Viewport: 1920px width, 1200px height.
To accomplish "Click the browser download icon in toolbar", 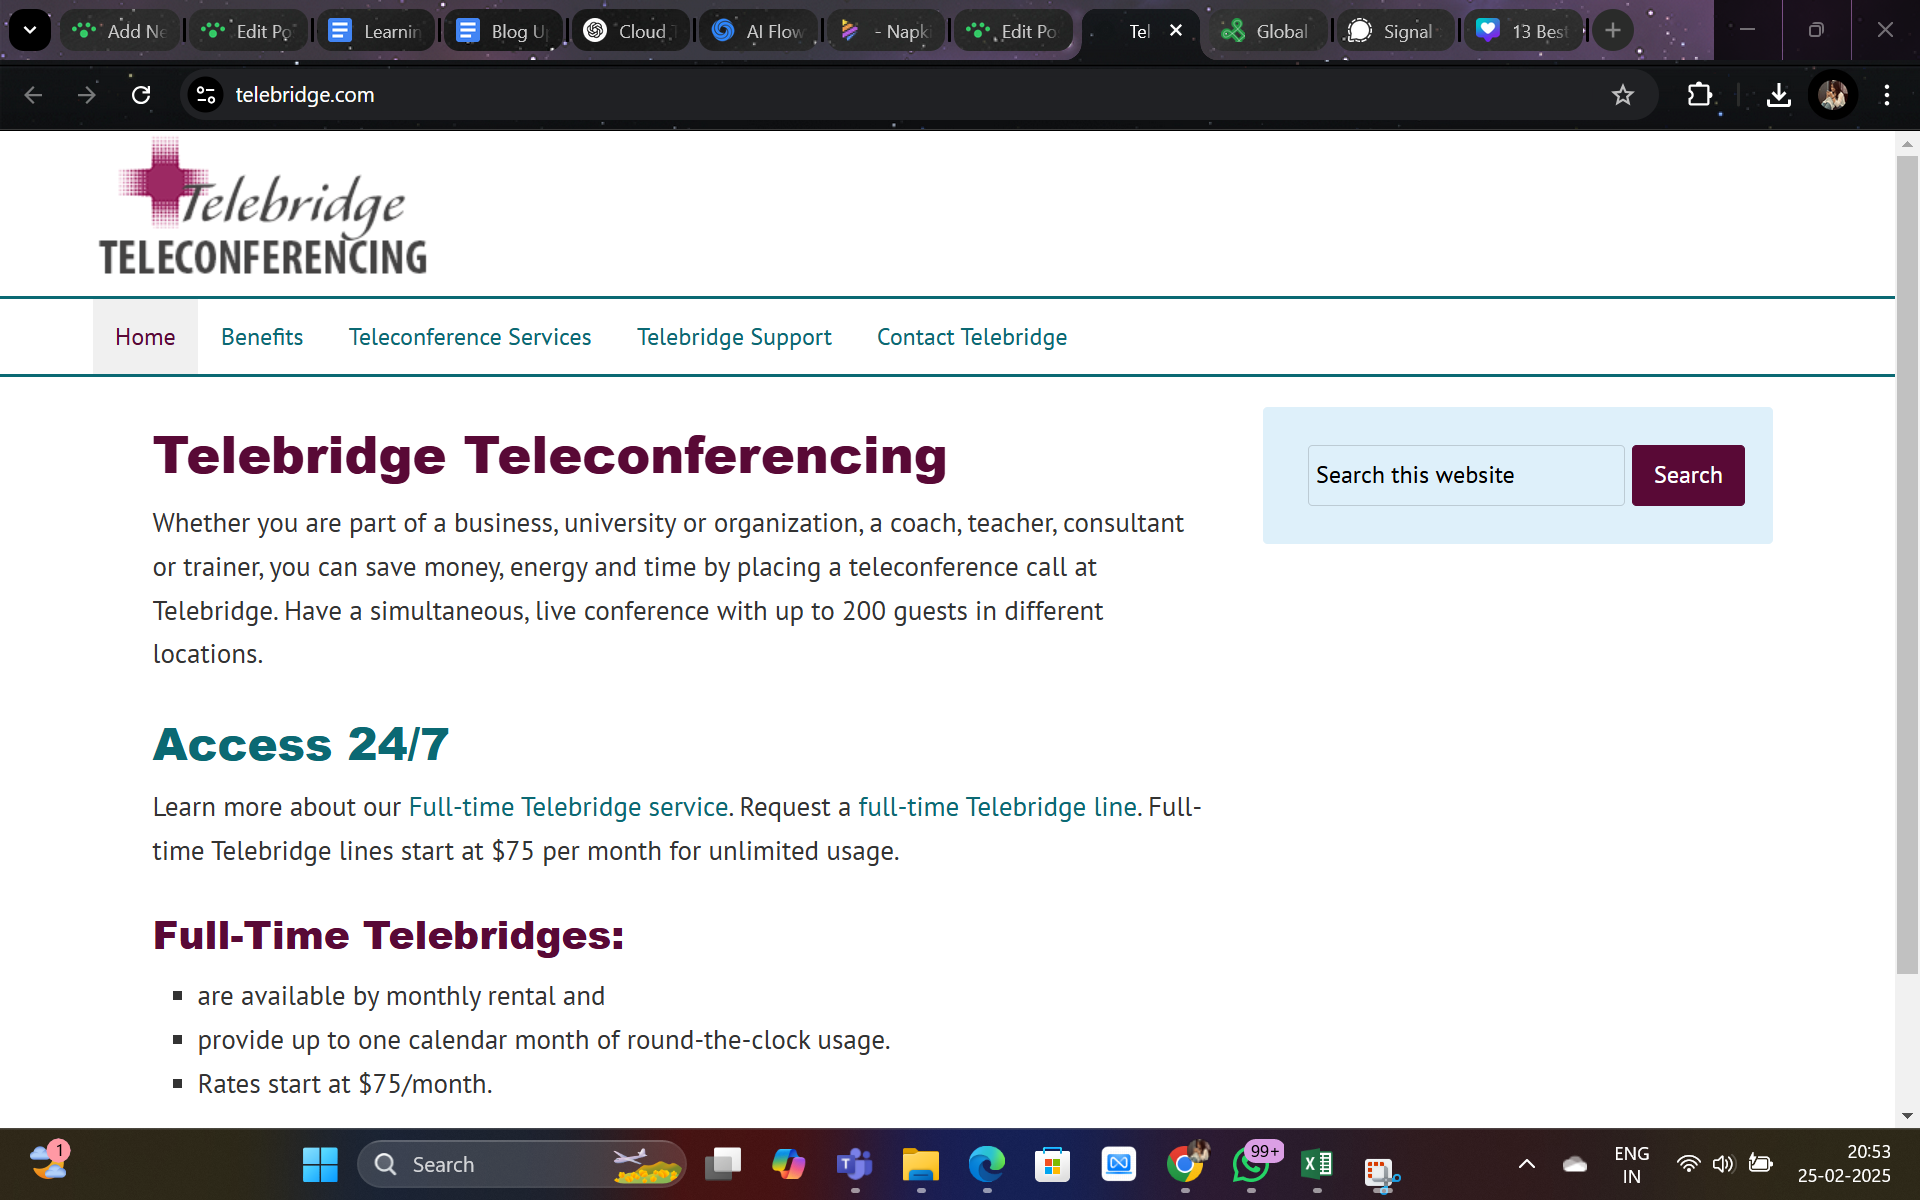I will (x=1779, y=94).
